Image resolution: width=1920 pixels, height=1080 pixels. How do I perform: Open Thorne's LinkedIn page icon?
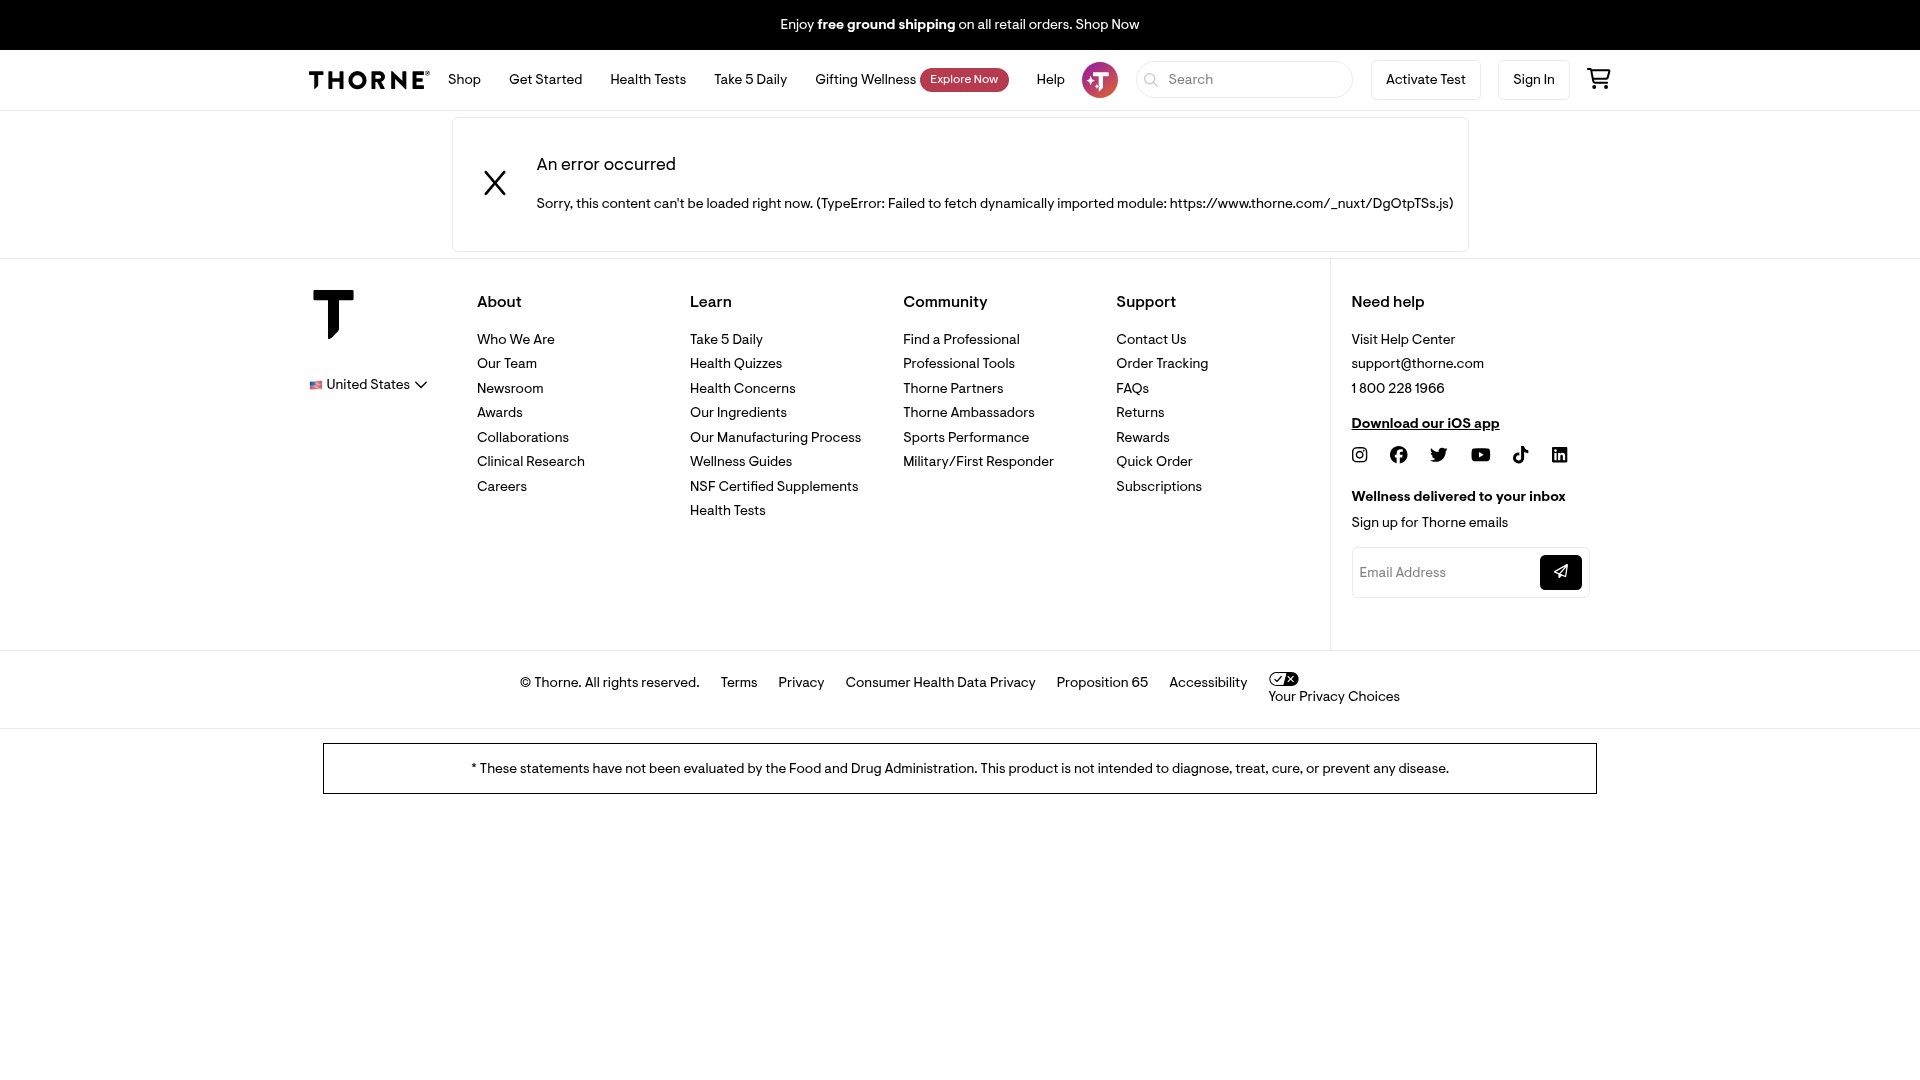(1559, 455)
